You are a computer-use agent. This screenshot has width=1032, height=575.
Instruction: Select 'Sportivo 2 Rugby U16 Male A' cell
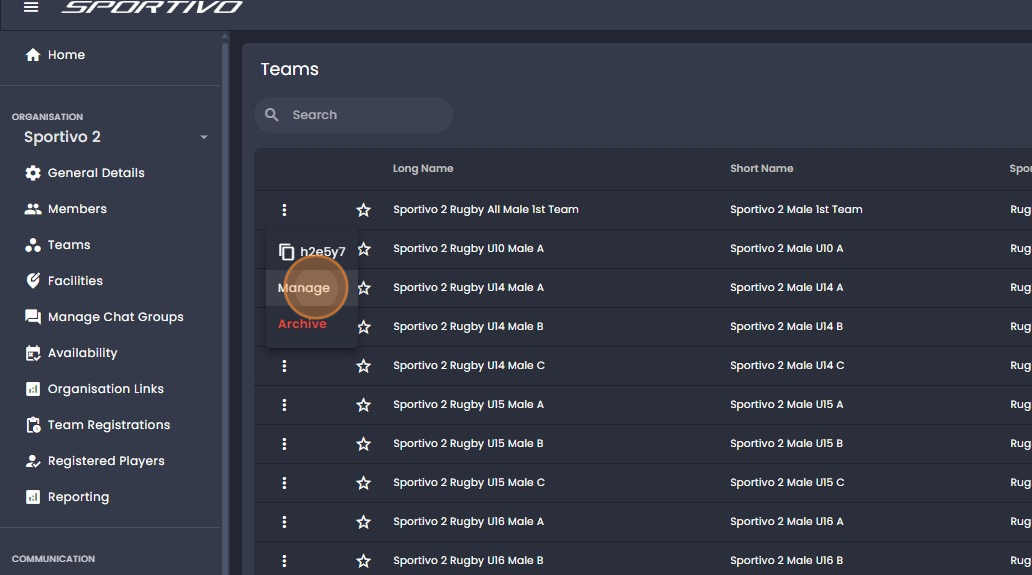(469, 522)
